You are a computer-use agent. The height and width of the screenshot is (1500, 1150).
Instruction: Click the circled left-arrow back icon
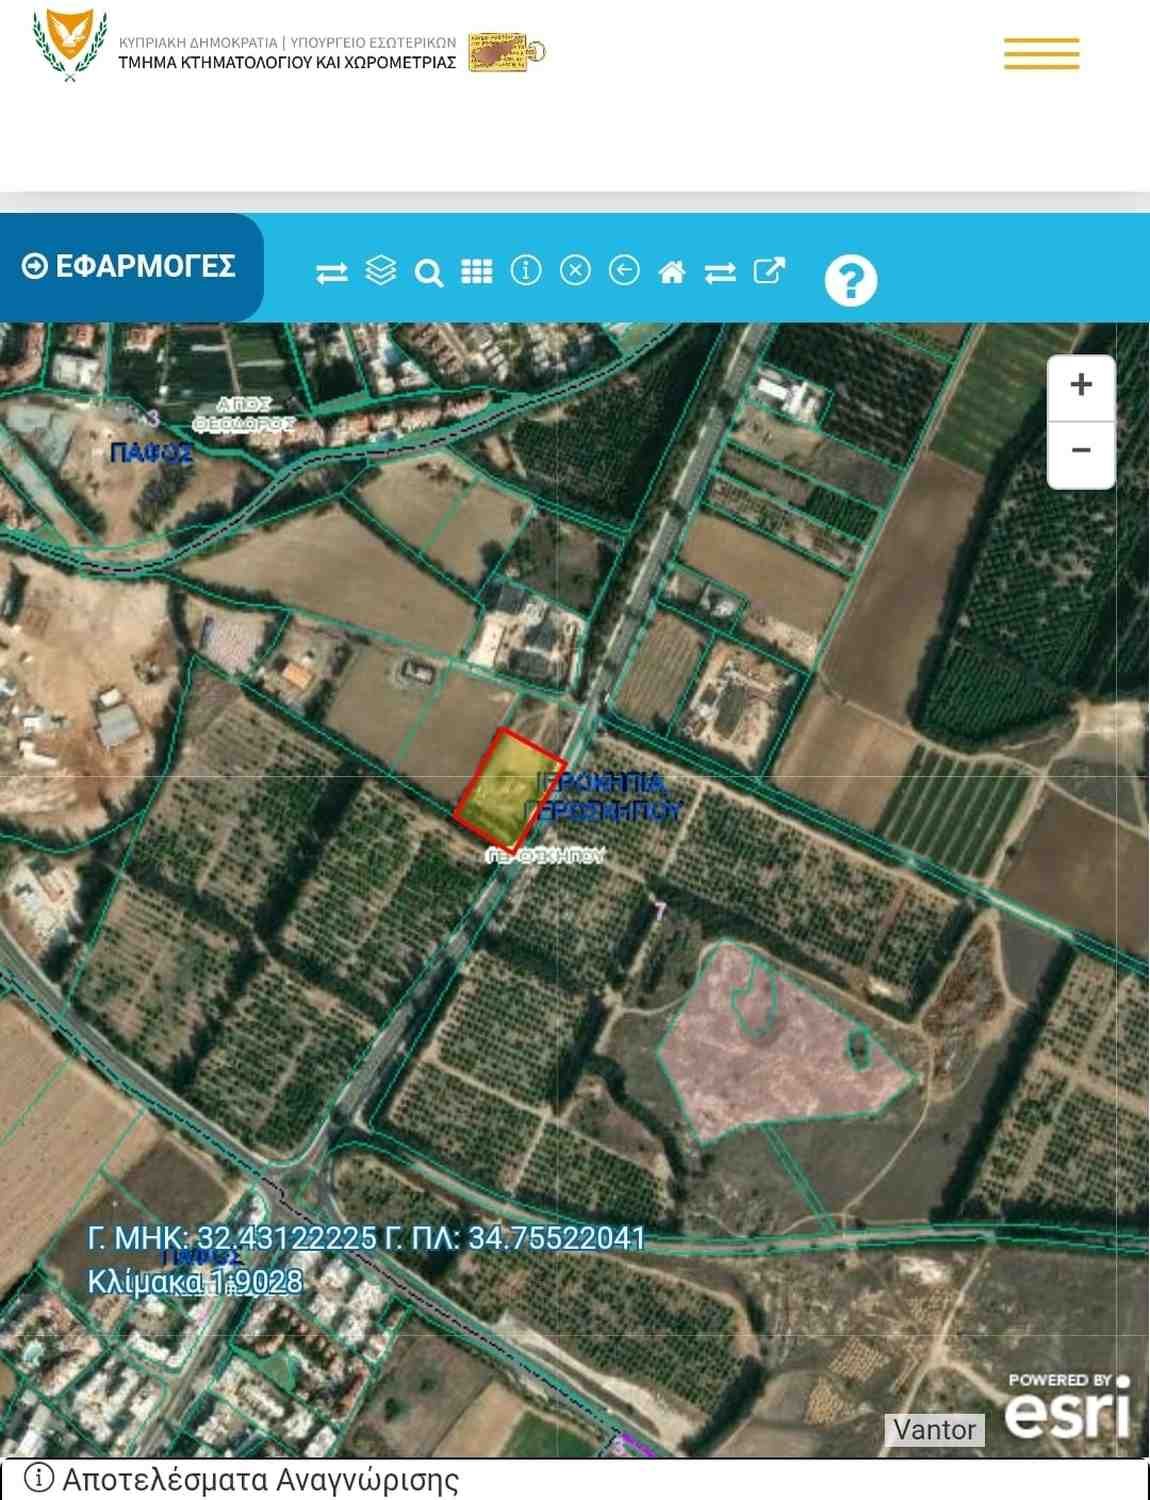[624, 270]
